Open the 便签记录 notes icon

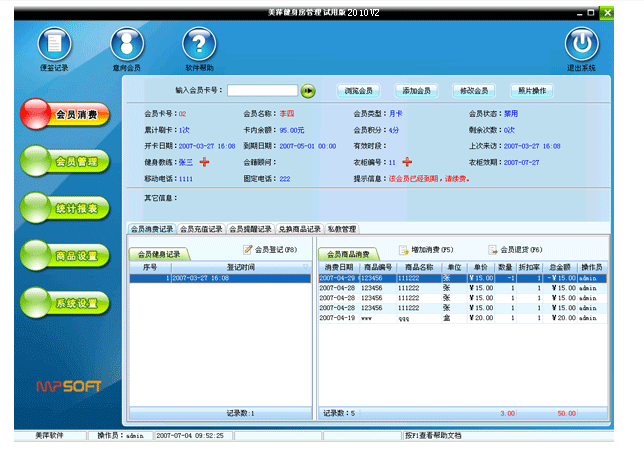coord(54,46)
